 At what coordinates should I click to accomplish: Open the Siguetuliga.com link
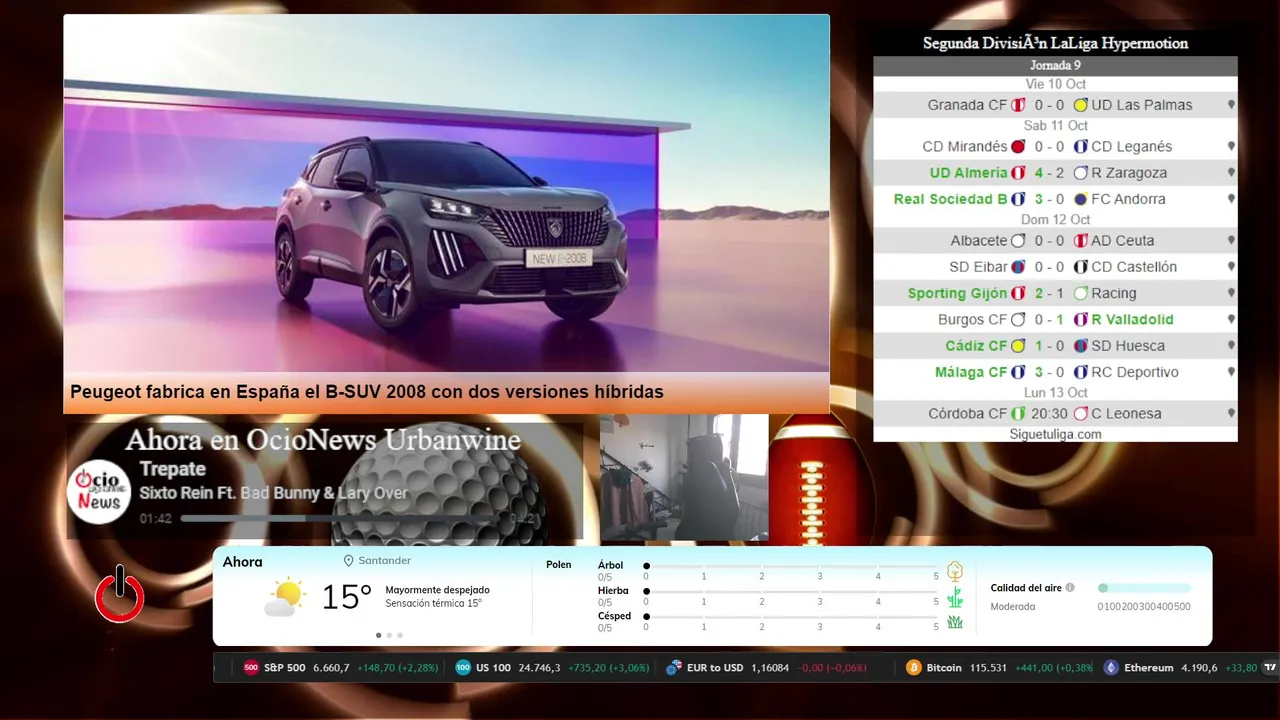pos(1055,434)
